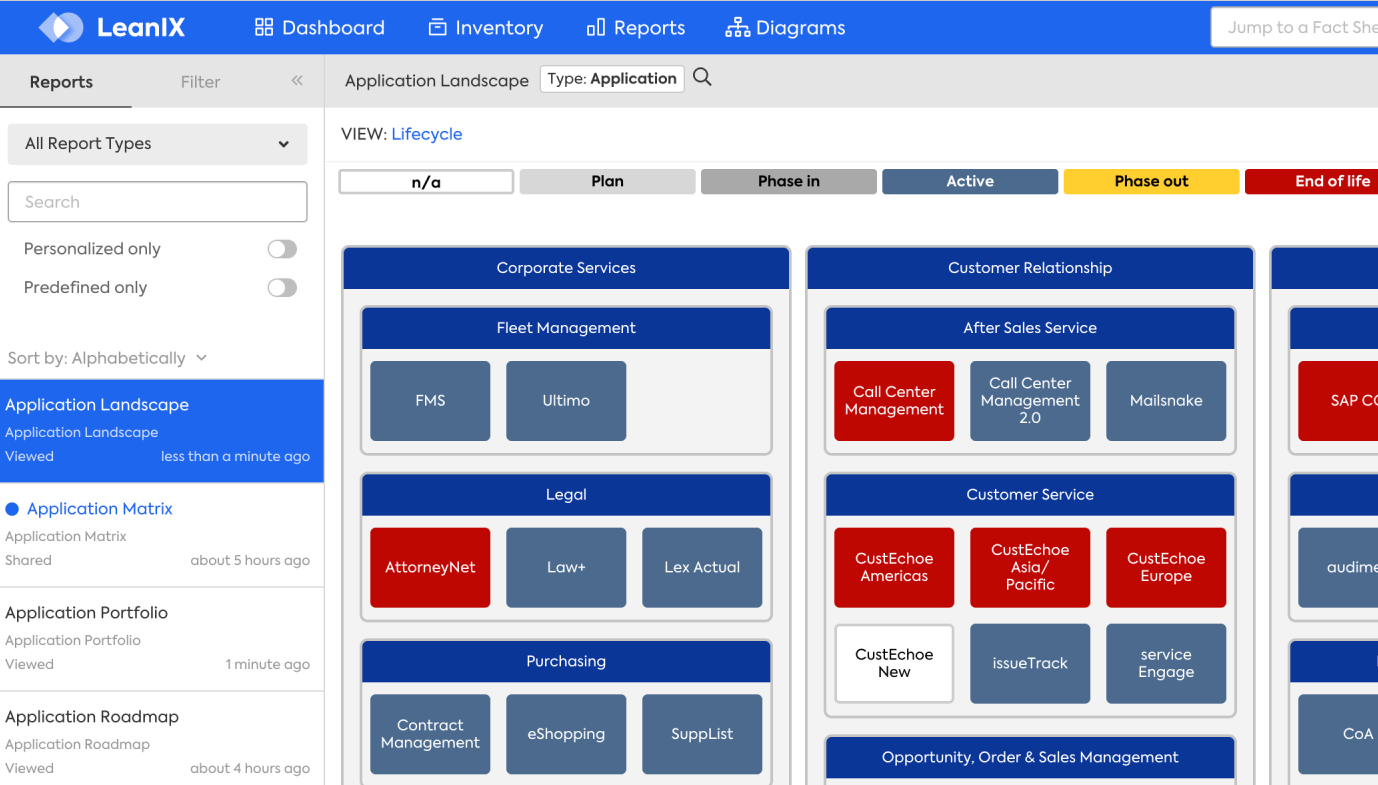Click the Purchasing group header
This screenshot has height=785, width=1378.
pyautogui.click(x=566, y=662)
